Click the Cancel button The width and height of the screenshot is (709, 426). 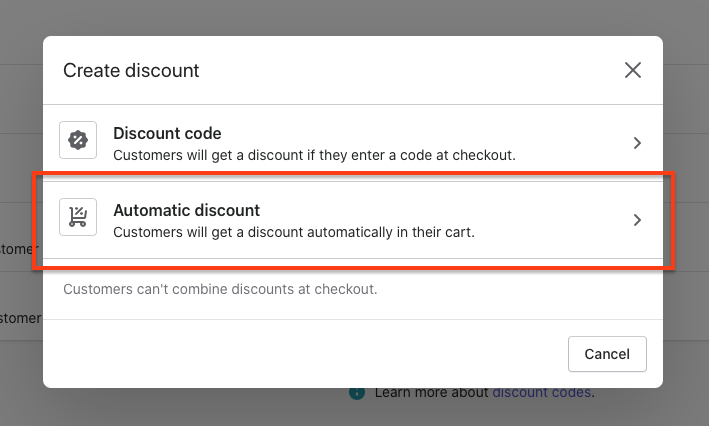(607, 354)
